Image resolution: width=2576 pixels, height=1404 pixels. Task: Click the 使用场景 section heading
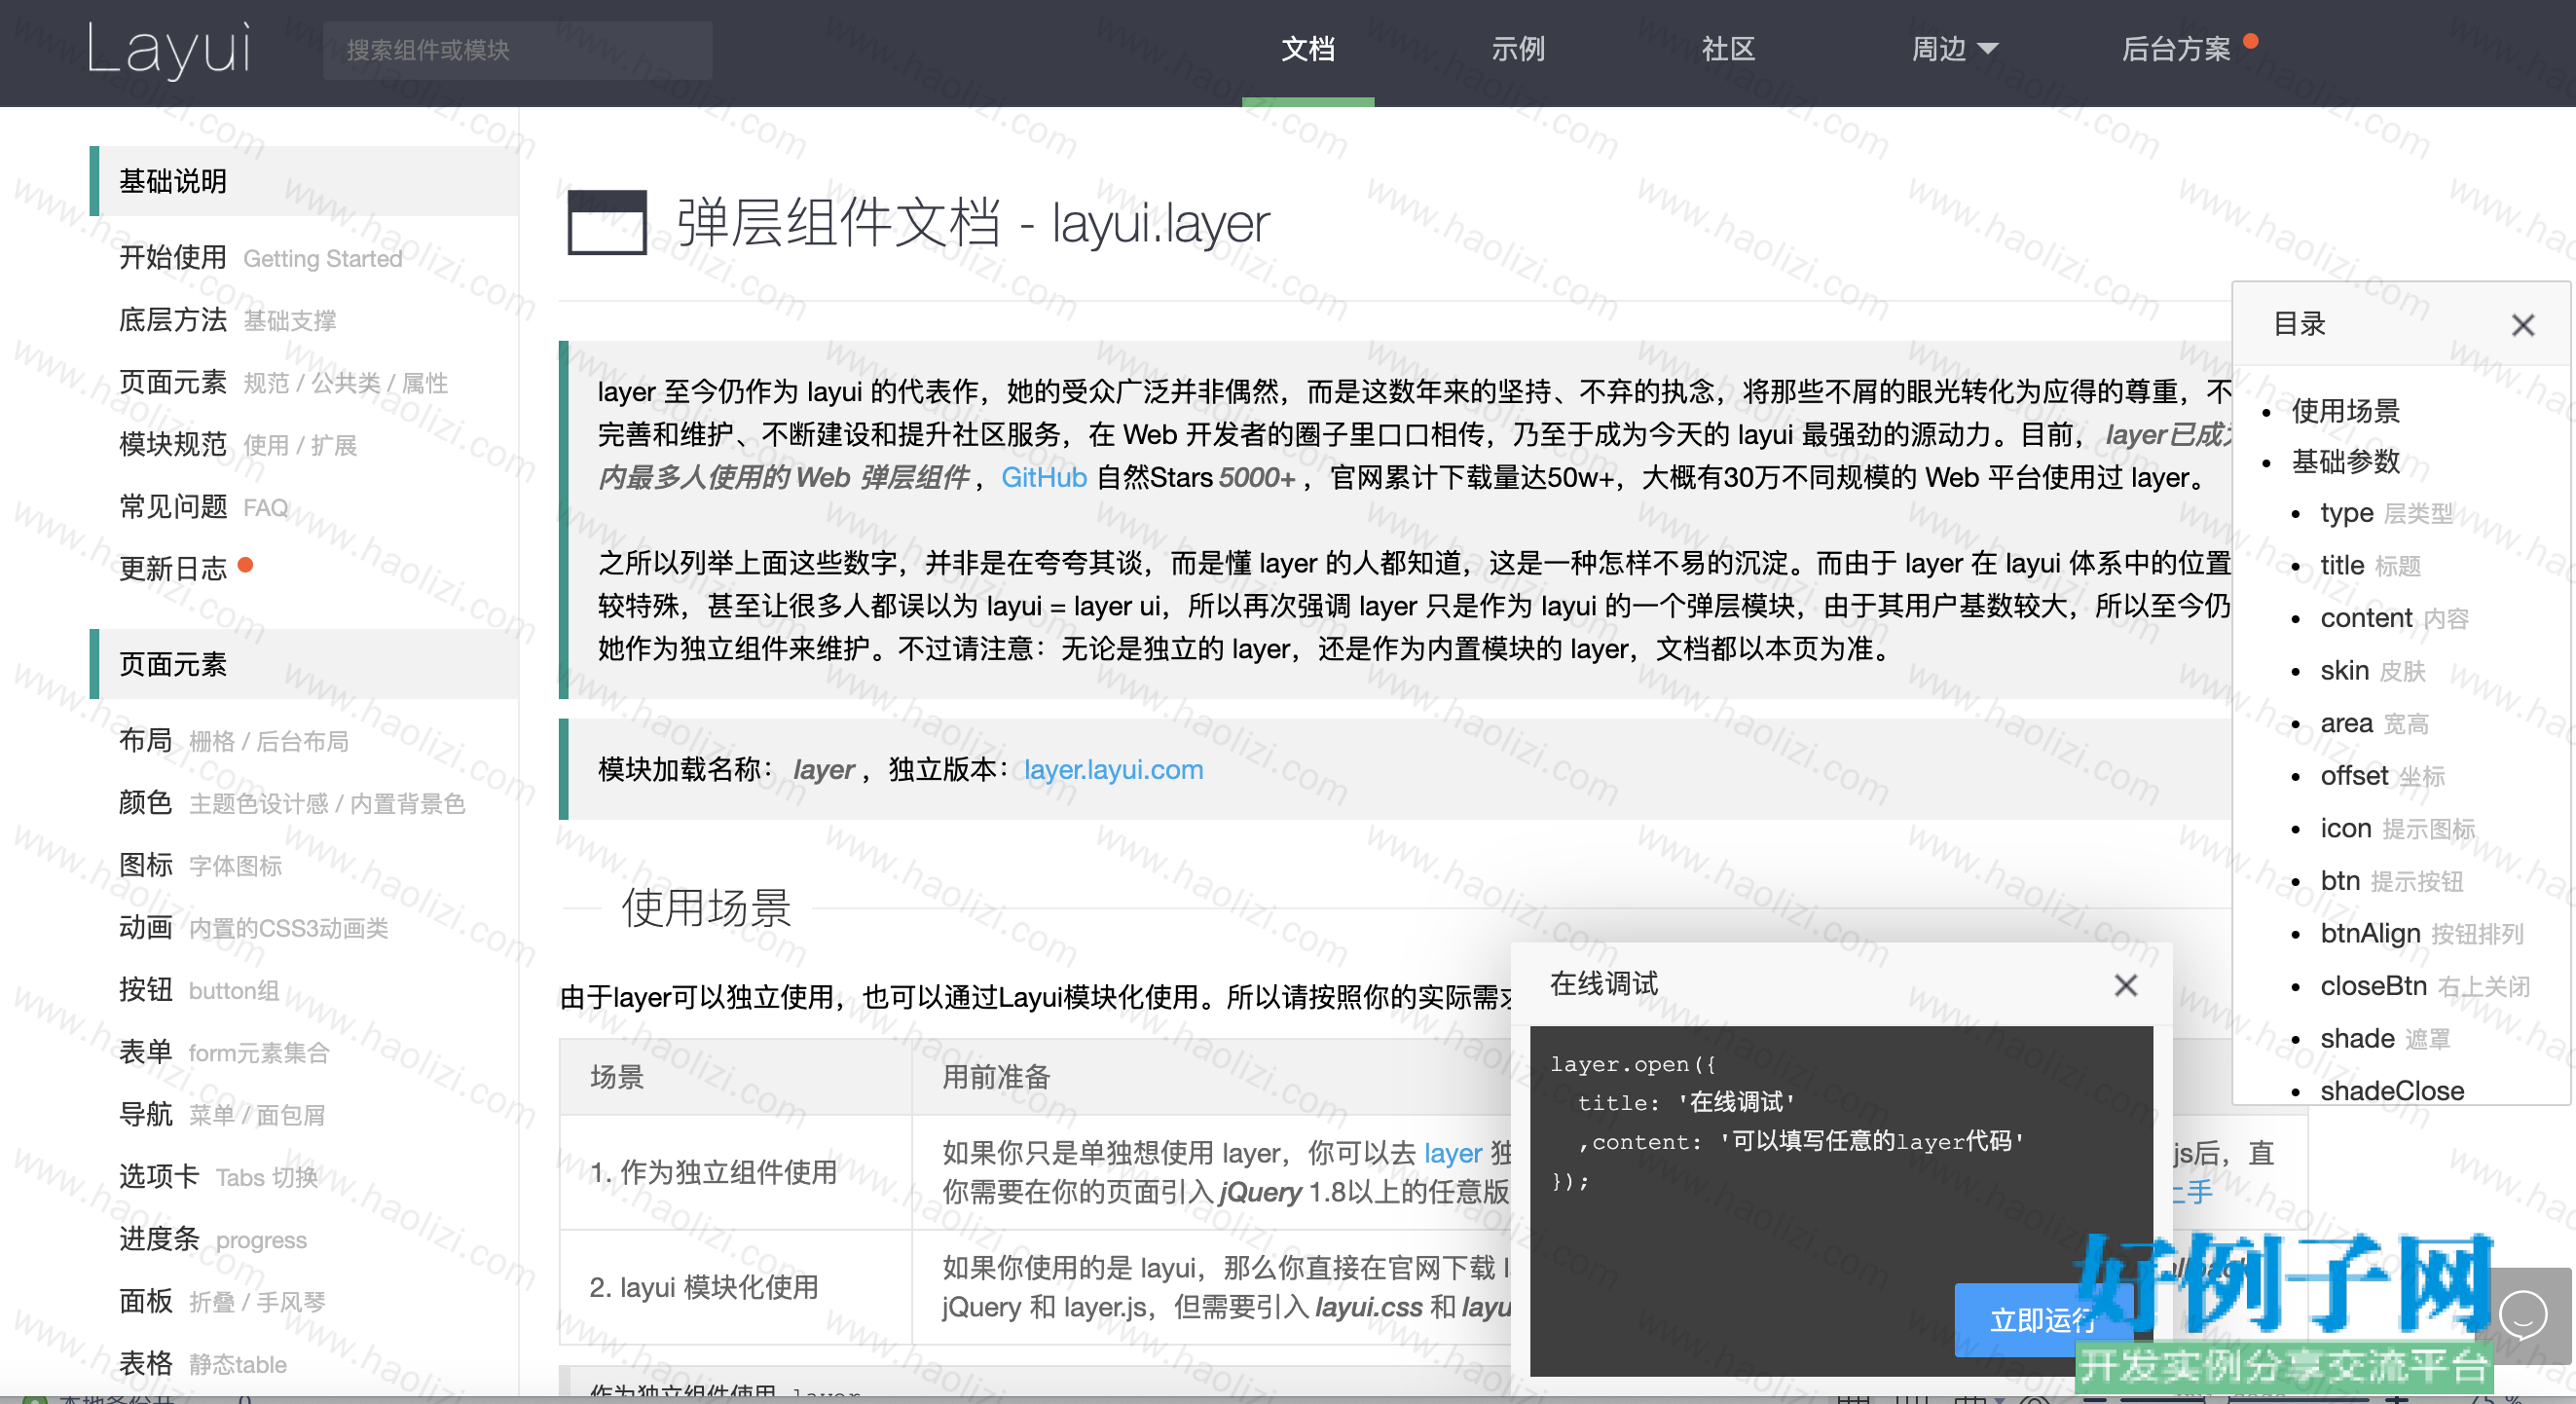tap(706, 908)
